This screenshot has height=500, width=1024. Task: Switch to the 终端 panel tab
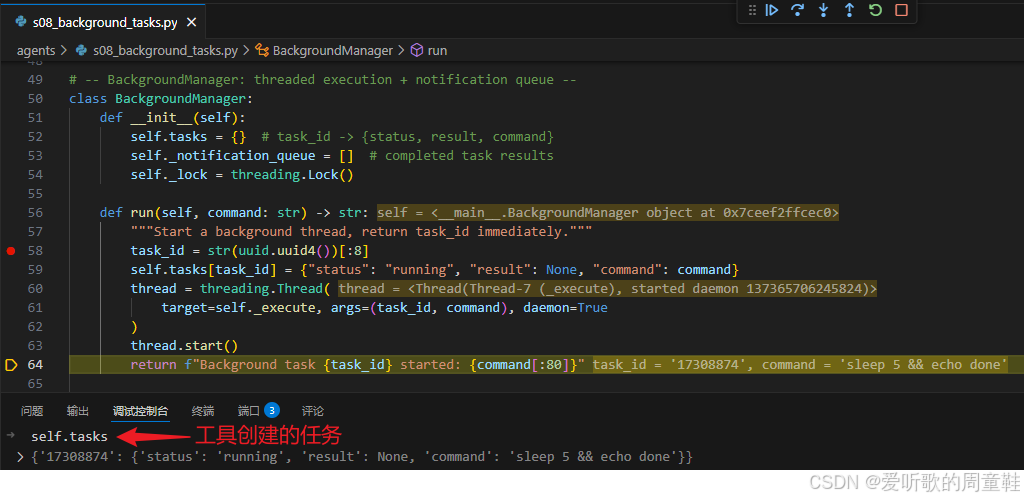[x=202, y=411]
